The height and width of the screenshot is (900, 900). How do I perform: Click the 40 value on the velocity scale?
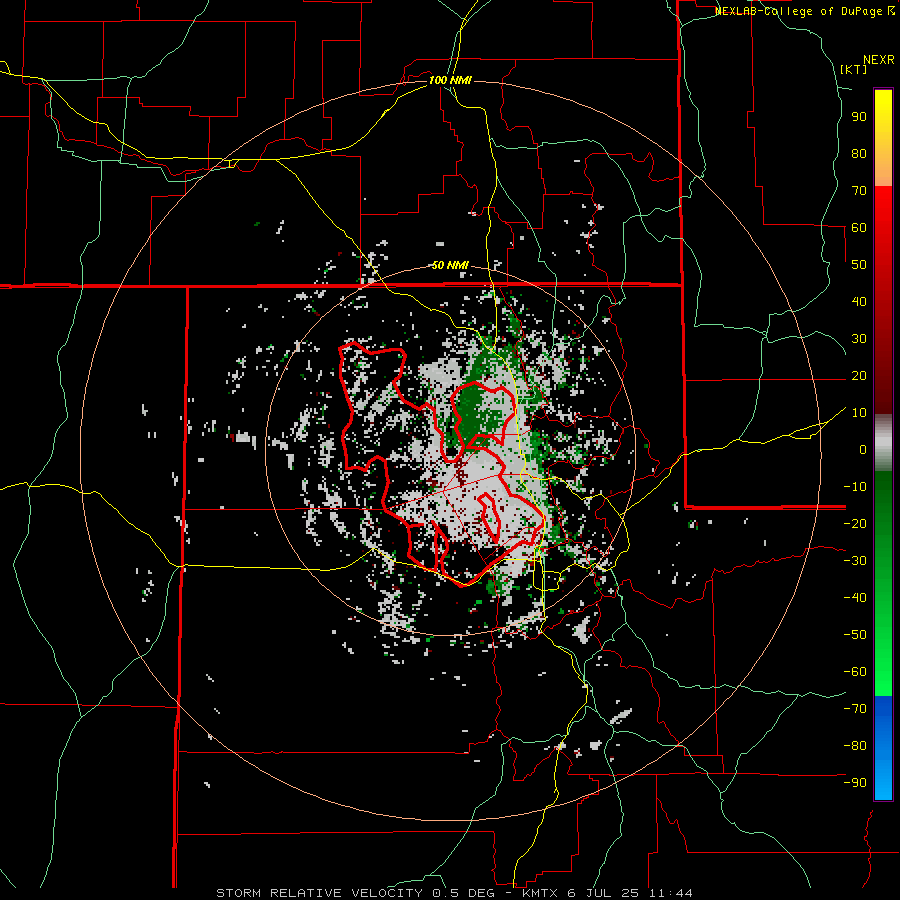[x=859, y=302]
